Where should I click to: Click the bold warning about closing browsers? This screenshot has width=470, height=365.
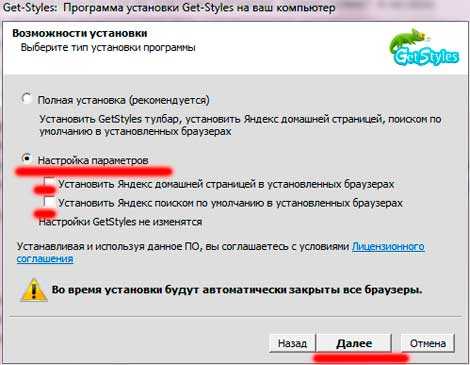coord(237,290)
